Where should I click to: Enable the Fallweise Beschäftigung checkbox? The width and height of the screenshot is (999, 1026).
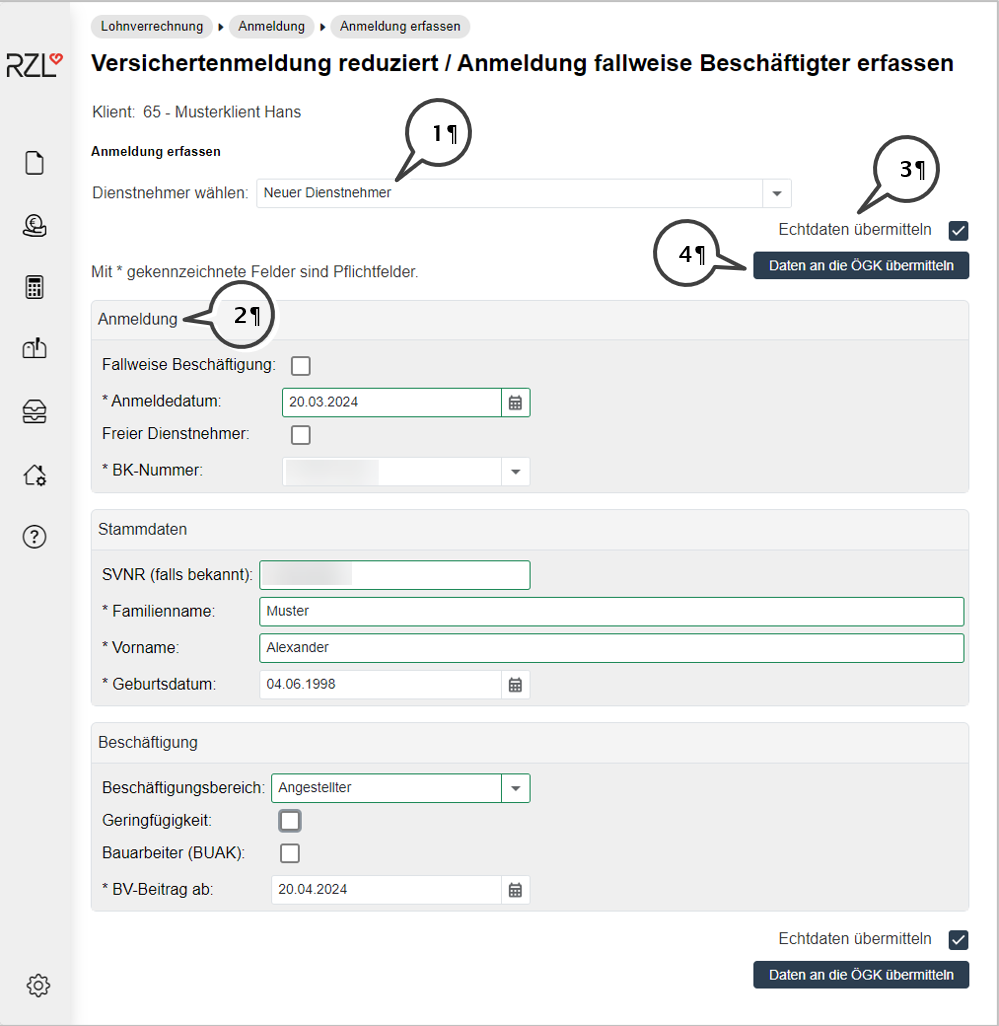[x=300, y=365]
